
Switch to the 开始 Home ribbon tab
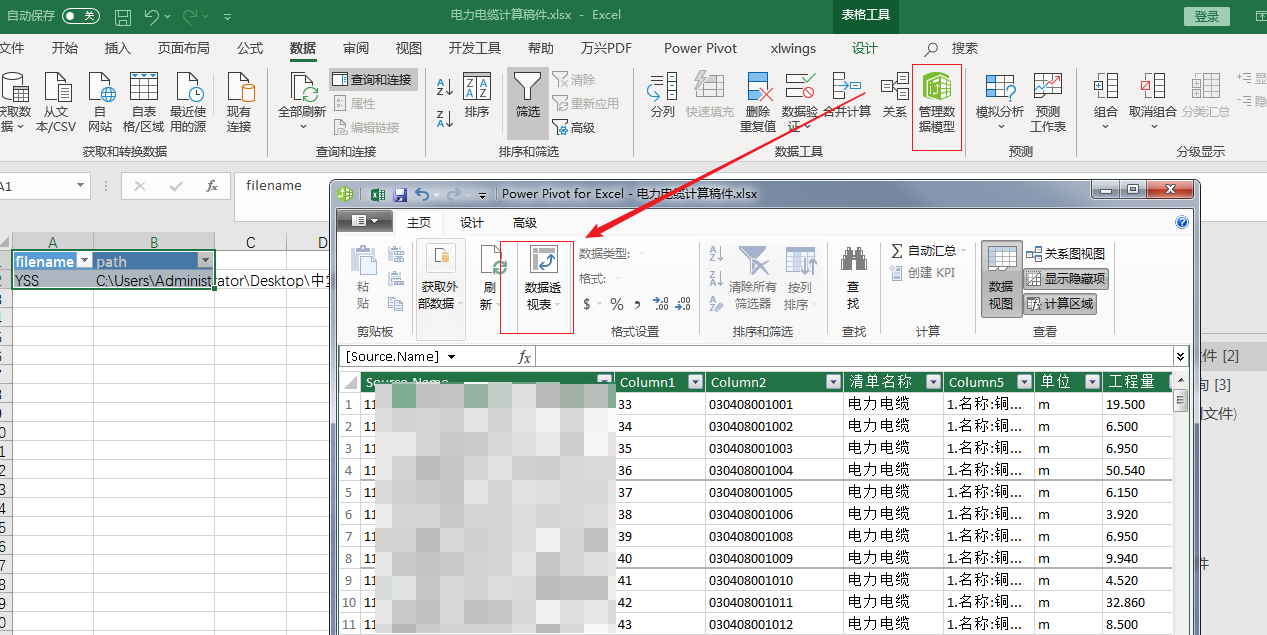coord(65,48)
